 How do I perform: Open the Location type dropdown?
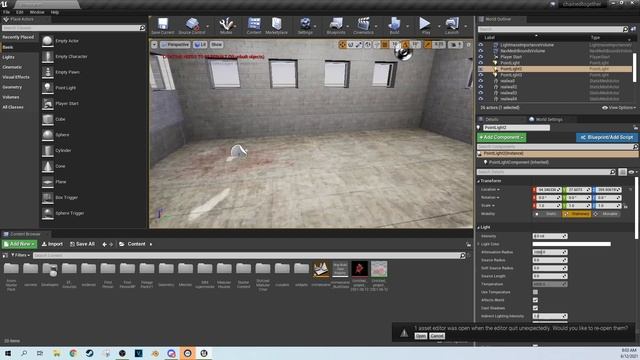click(490, 190)
